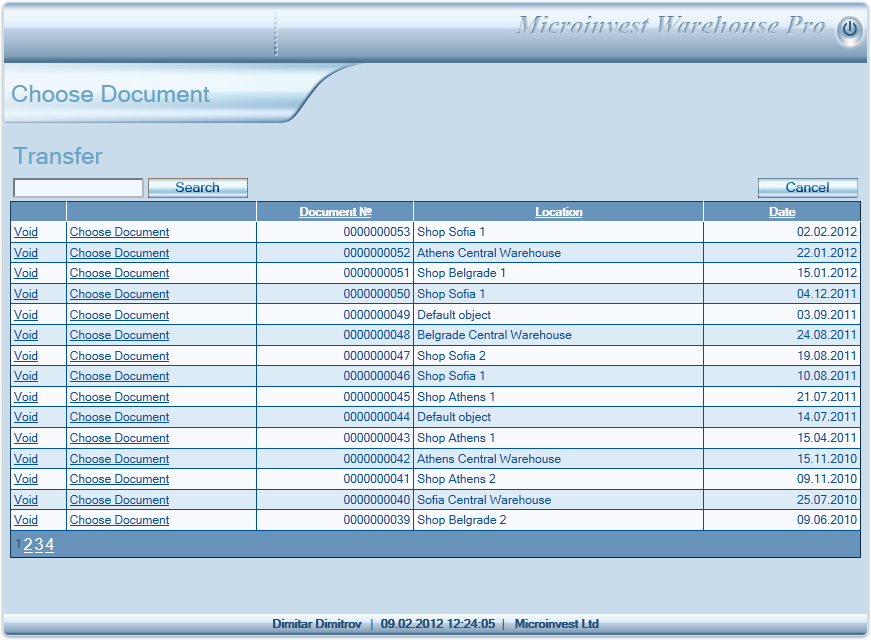The width and height of the screenshot is (871, 640).
Task: Go to page 3 of results
Action: point(39,545)
